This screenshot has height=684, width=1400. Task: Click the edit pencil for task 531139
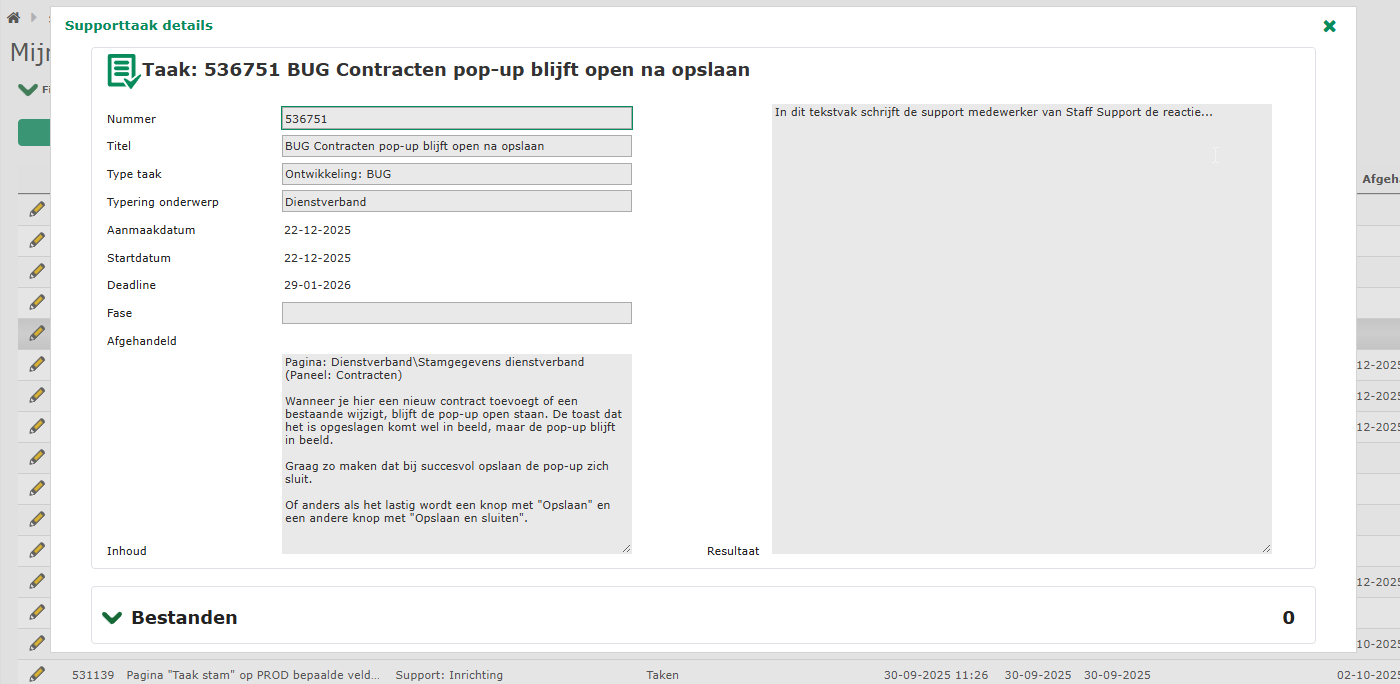37,674
